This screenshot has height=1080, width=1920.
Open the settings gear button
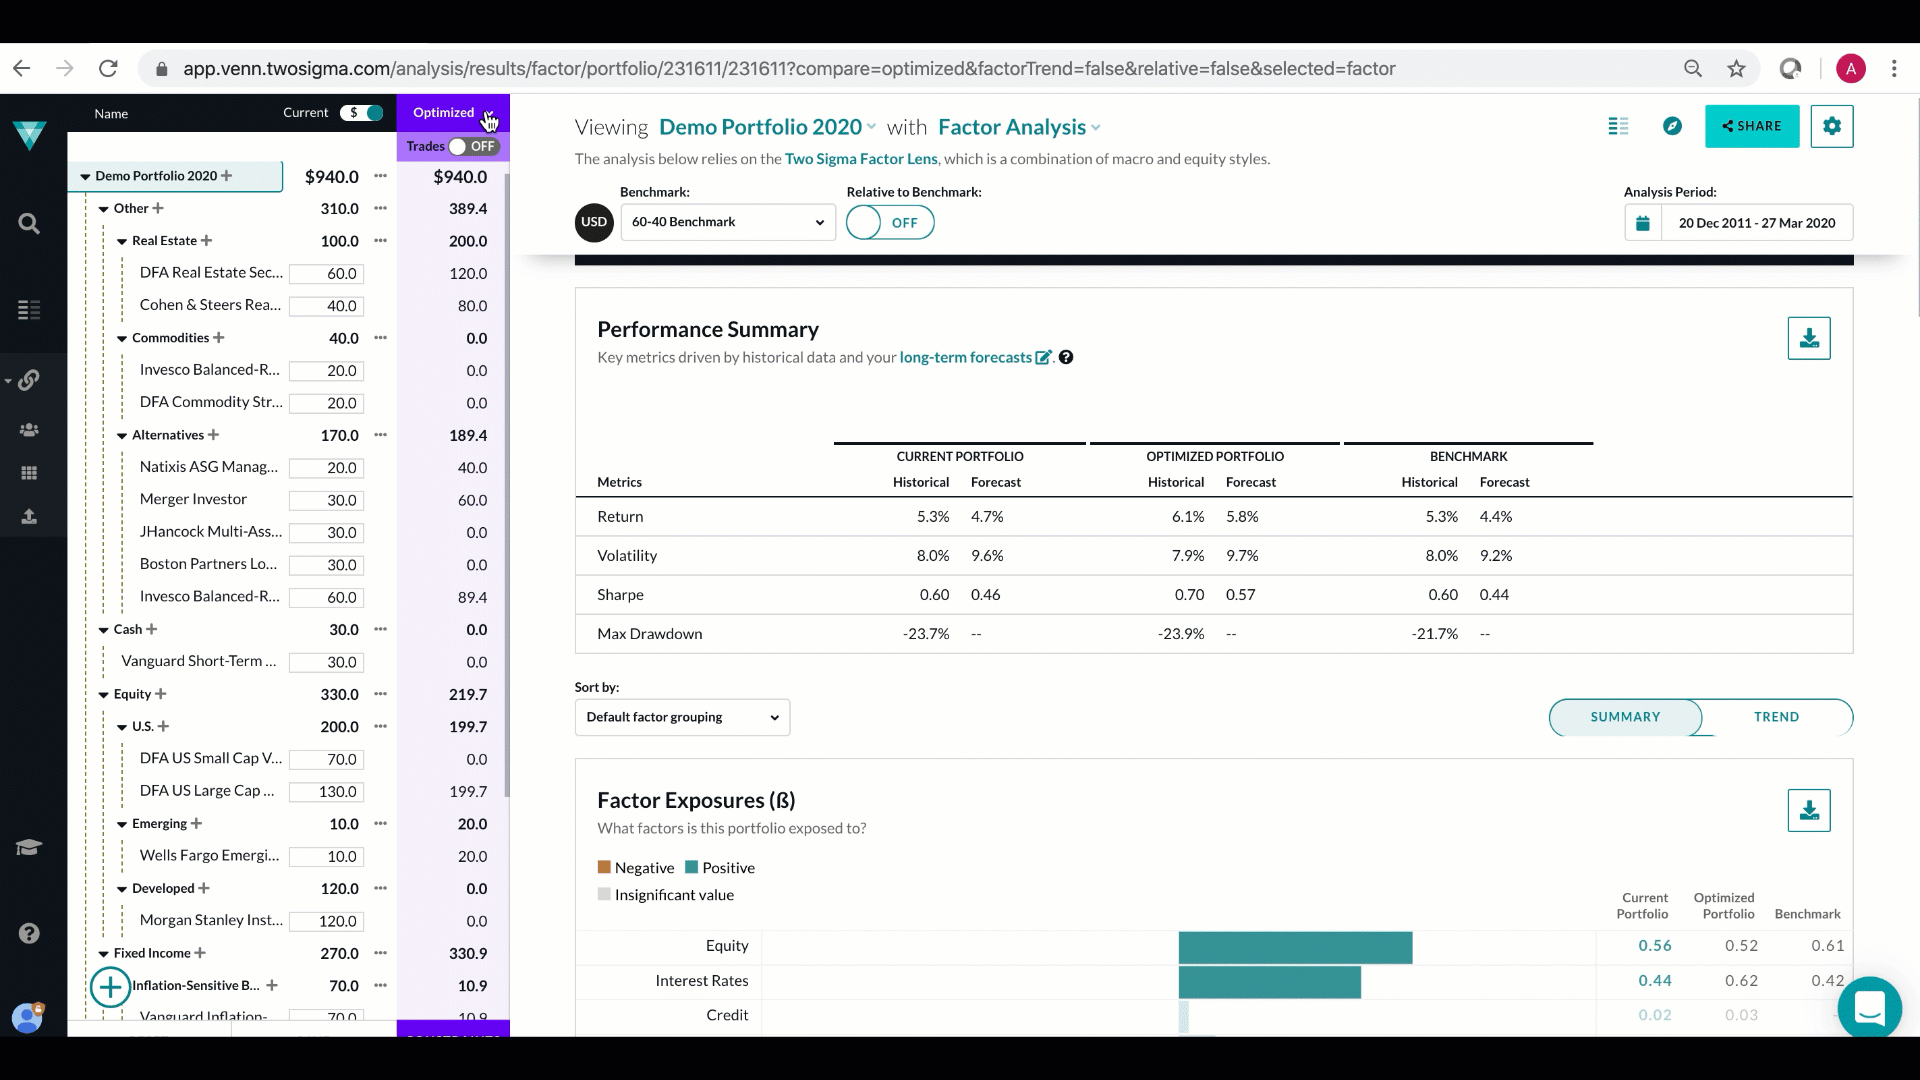[x=1831, y=126]
